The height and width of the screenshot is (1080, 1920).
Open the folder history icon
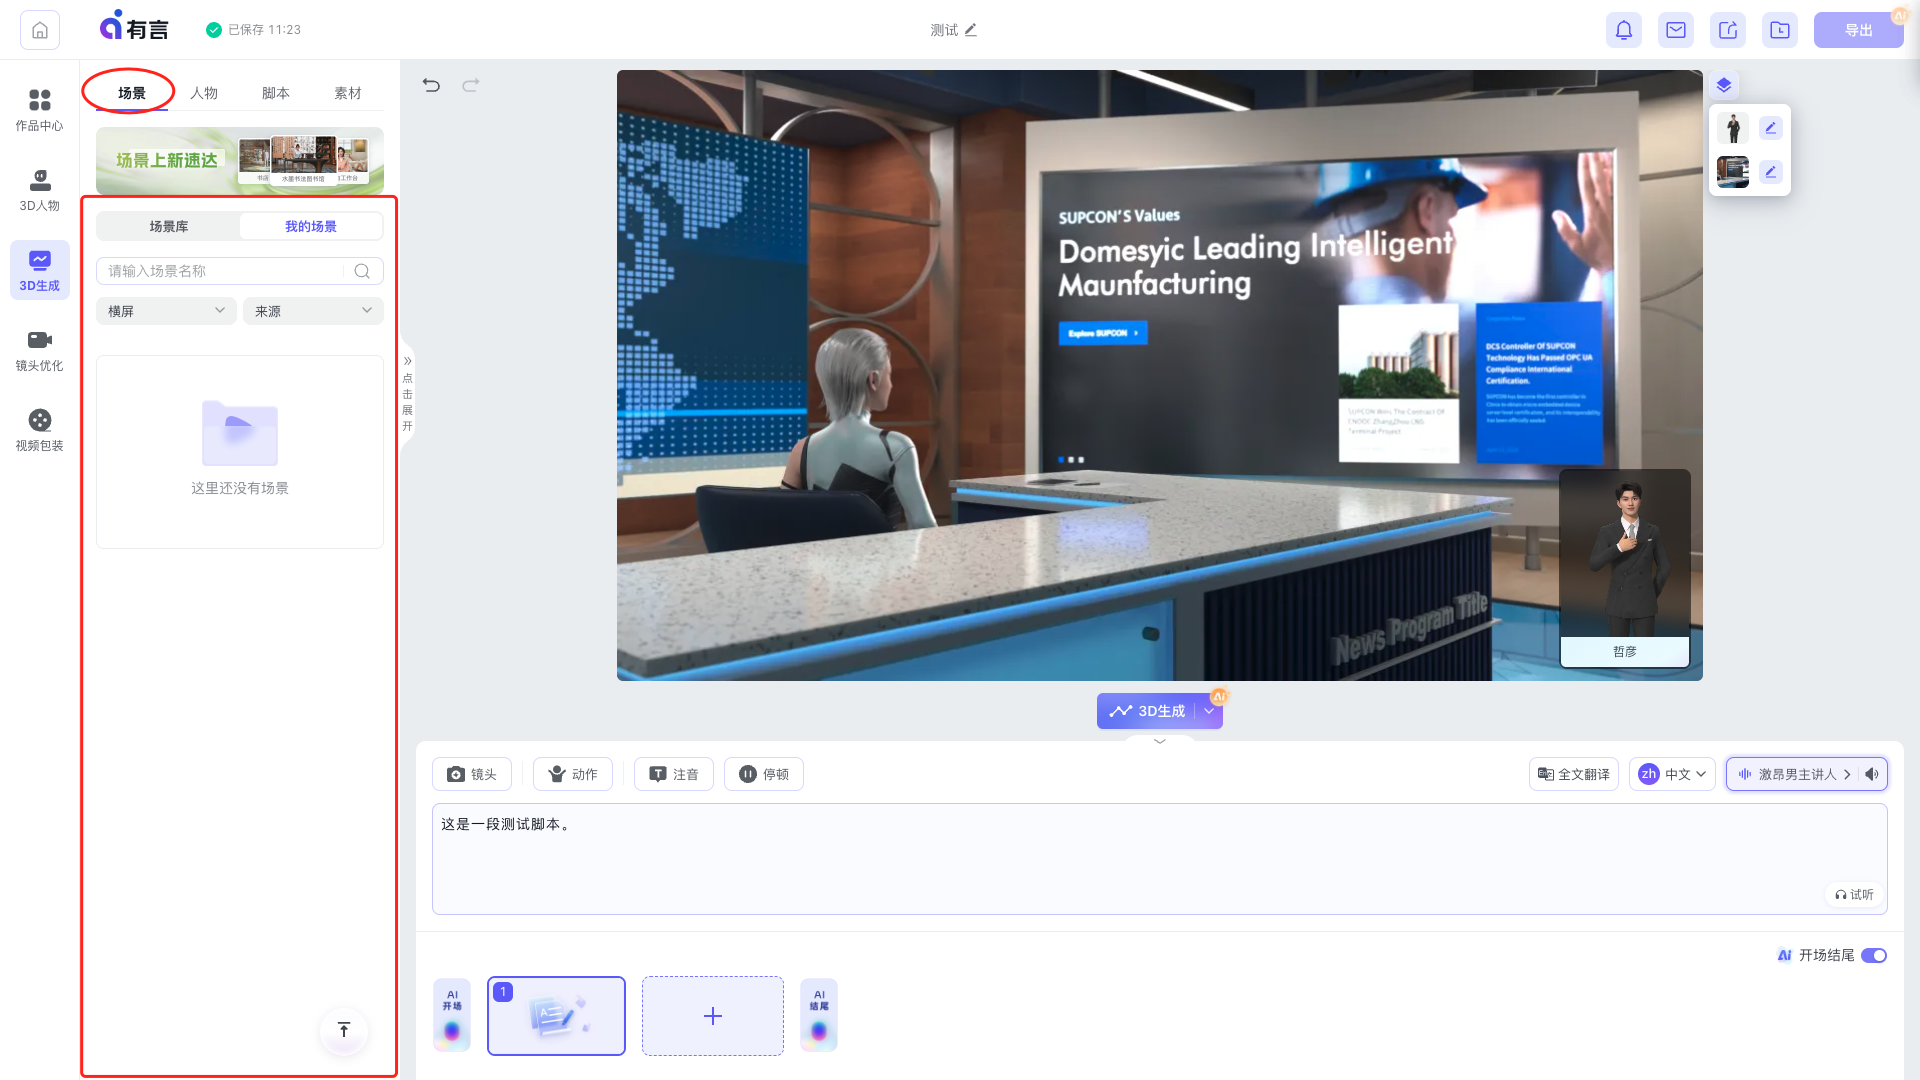(x=1780, y=30)
